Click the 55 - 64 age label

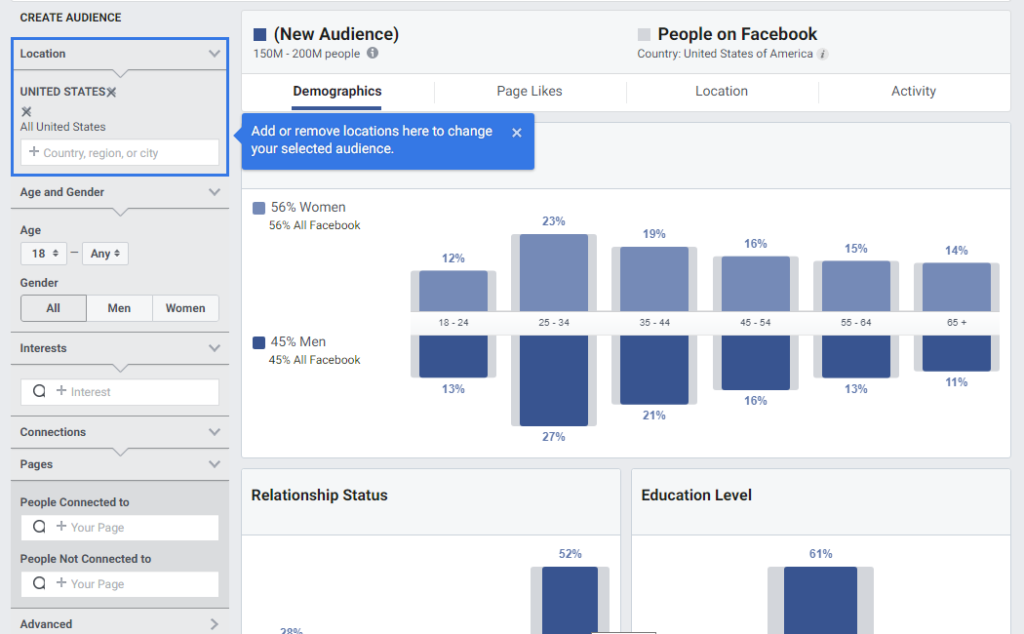[x=856, y=323]
